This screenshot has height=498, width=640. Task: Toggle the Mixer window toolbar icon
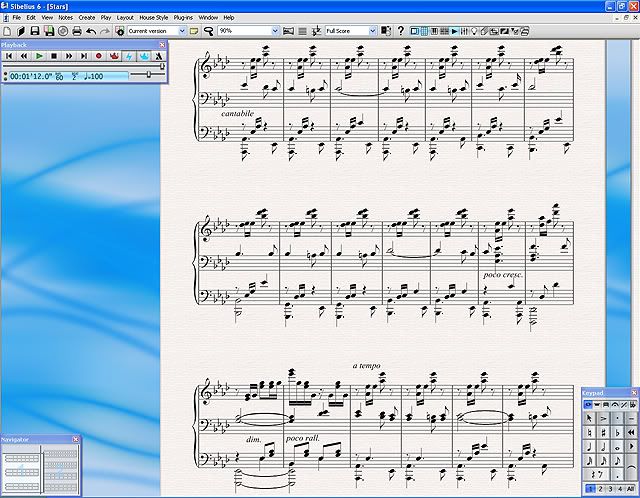[464, 31]
